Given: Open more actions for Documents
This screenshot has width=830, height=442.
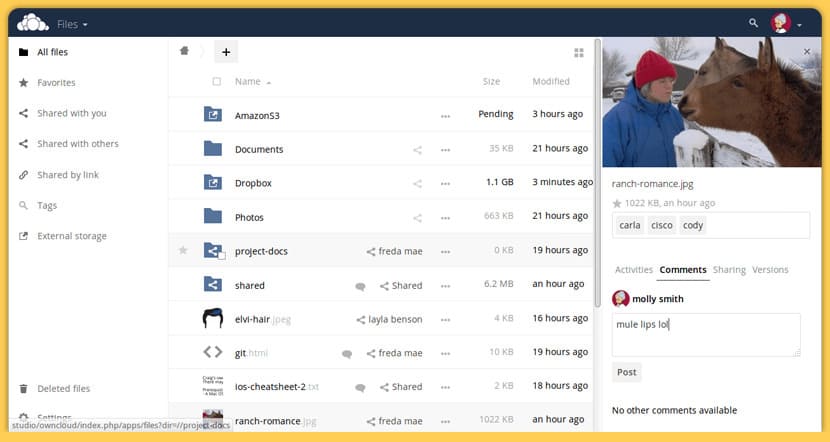Looking at the screenshot, I should (x=445, y=150).
